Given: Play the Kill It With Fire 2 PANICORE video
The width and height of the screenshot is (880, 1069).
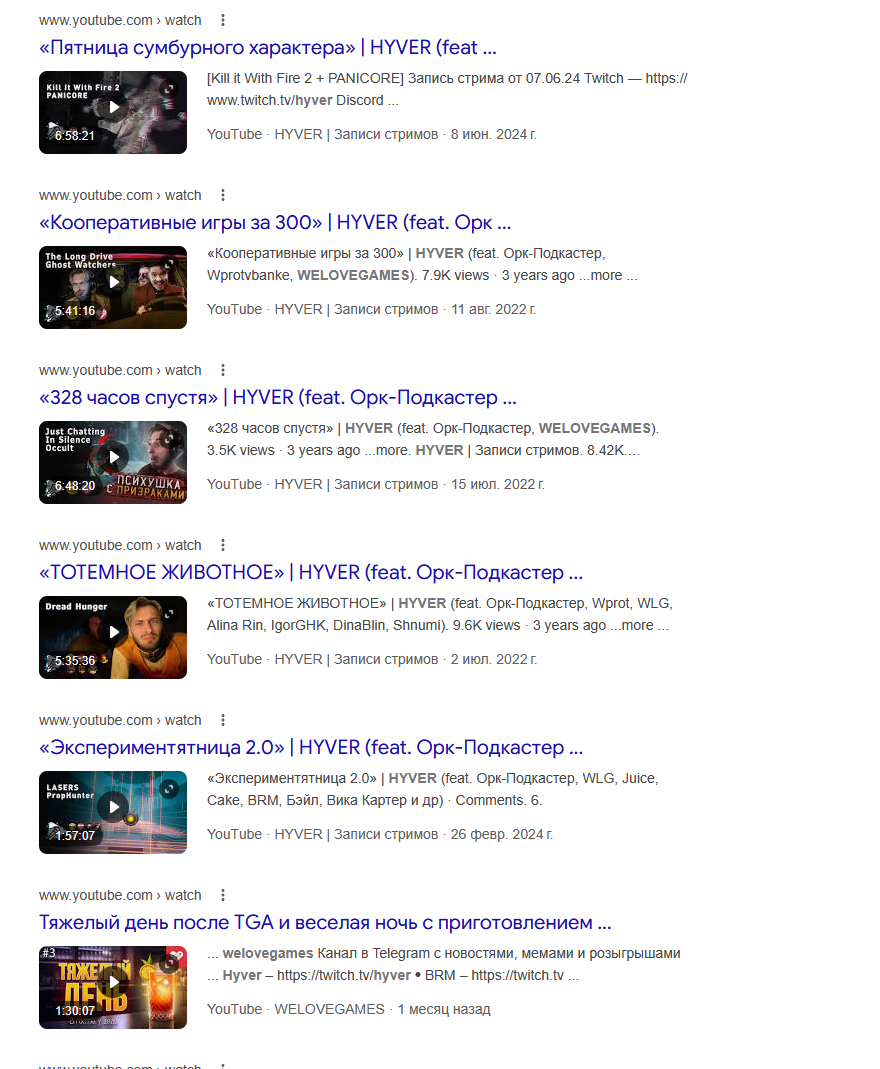Looking at the screenshot, I should pos(114,107).
